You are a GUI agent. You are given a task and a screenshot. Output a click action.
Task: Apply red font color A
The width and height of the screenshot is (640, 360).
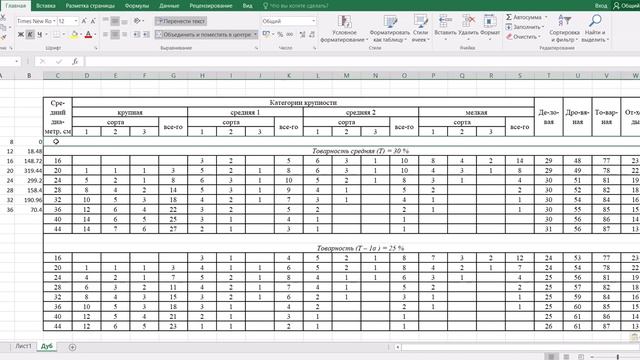click(88, 35)
